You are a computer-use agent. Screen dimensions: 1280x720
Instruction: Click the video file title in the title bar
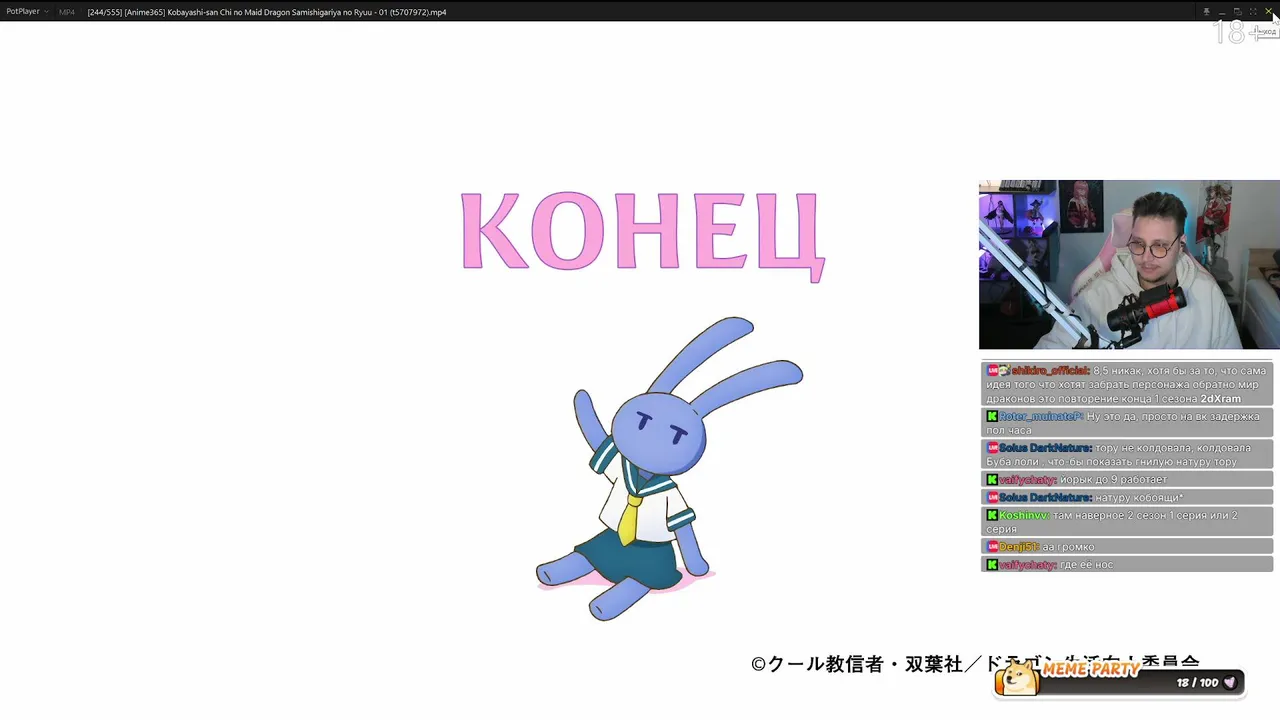pyautogui.click(x=267, y=12)
